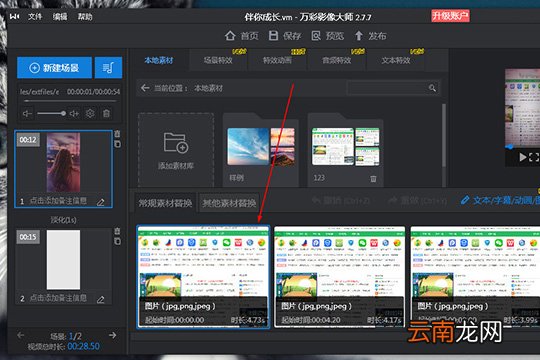Edit note of scene 2 pencil icon
540x360 pixels.
pos(101,299)
